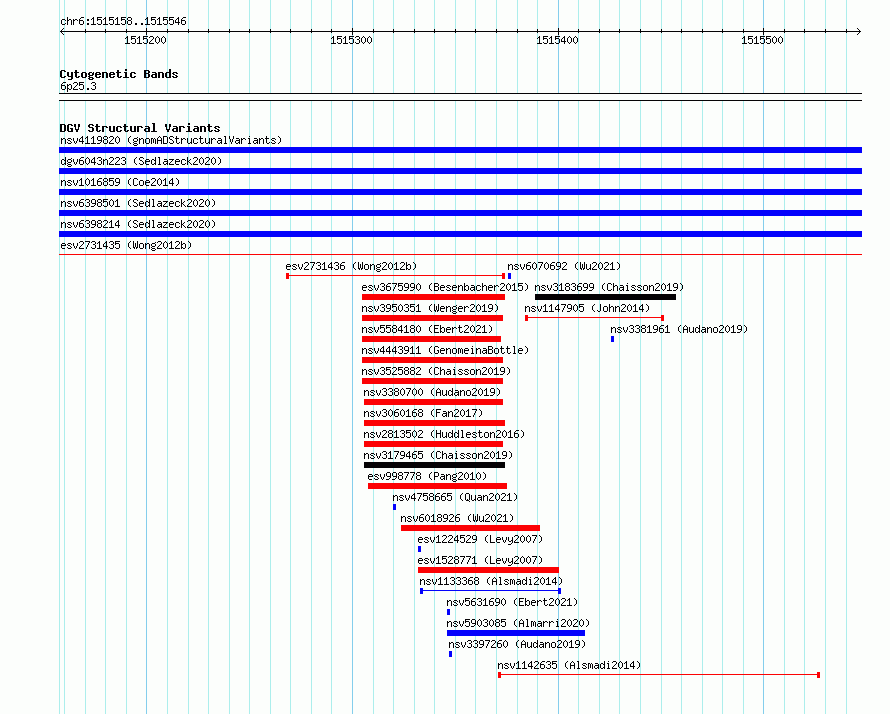Click the red bar under nsv4443911
The image size is (890, 714).
tap(433, 360)
